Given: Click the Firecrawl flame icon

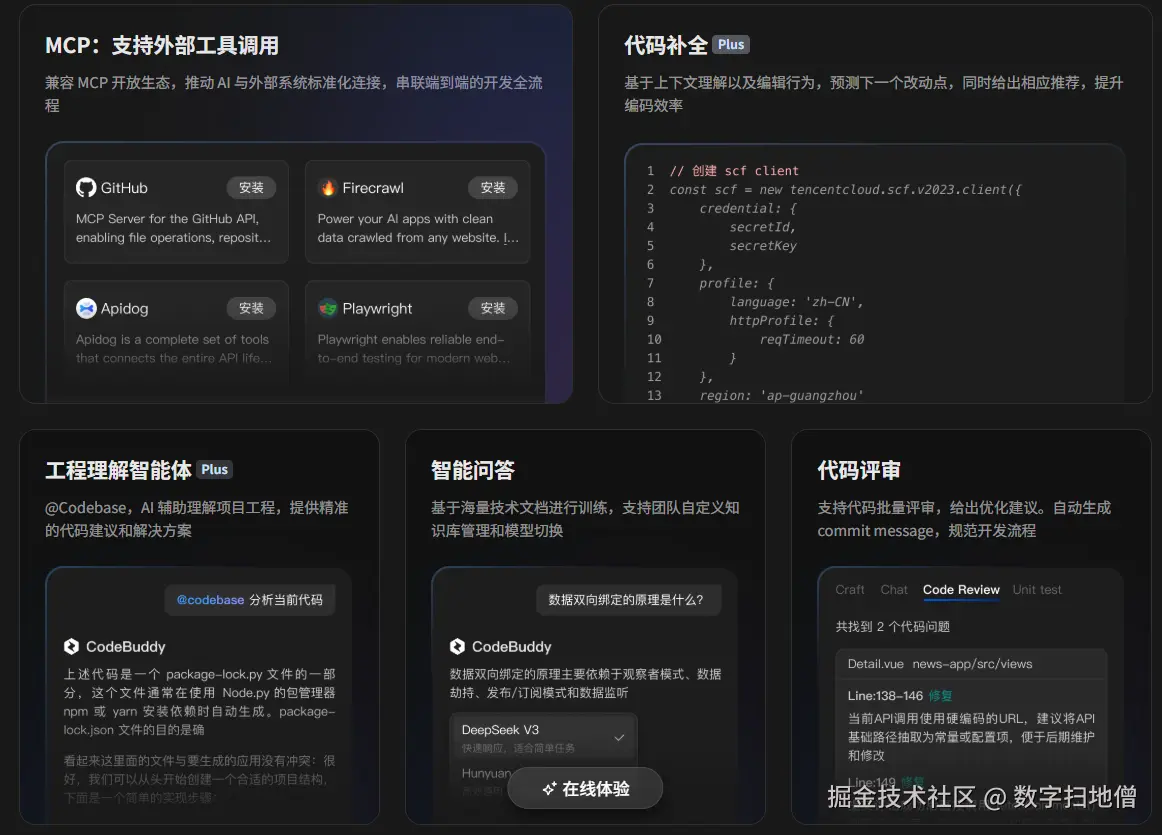Looking at the screenshot, I should (x=328, y=187).
